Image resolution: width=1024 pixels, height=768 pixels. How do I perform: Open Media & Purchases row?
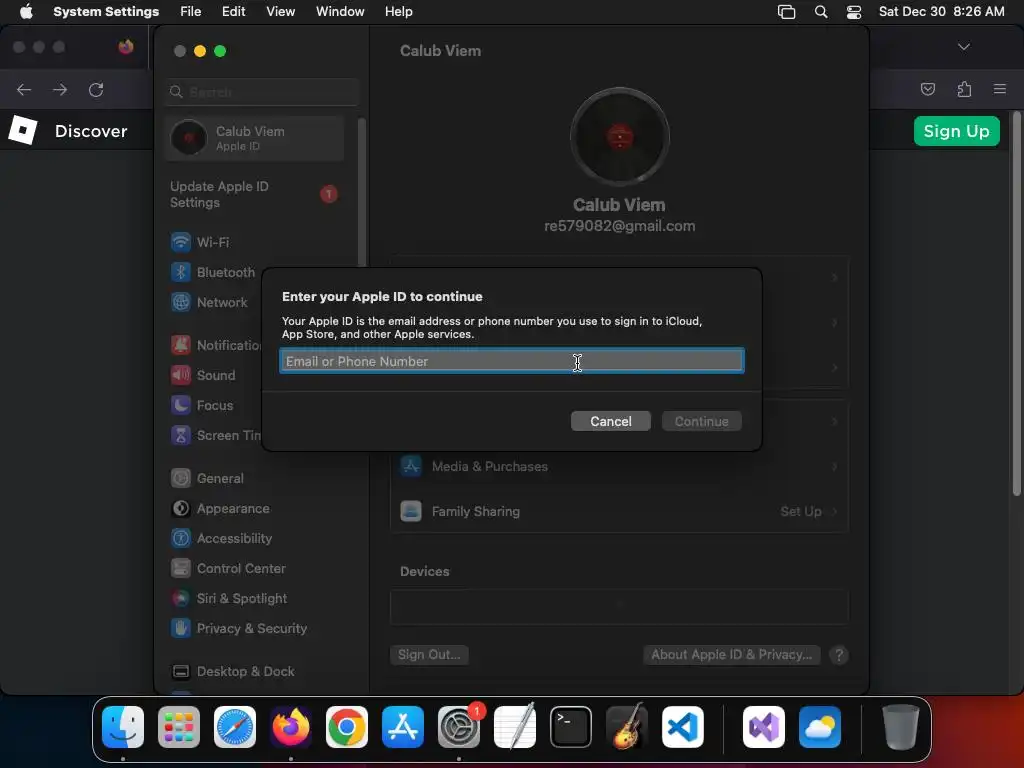click(619, 466)
